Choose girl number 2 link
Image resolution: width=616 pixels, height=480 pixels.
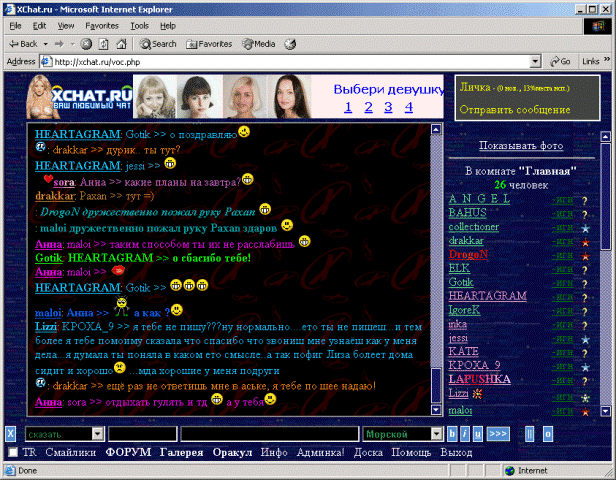coord(368,107)
